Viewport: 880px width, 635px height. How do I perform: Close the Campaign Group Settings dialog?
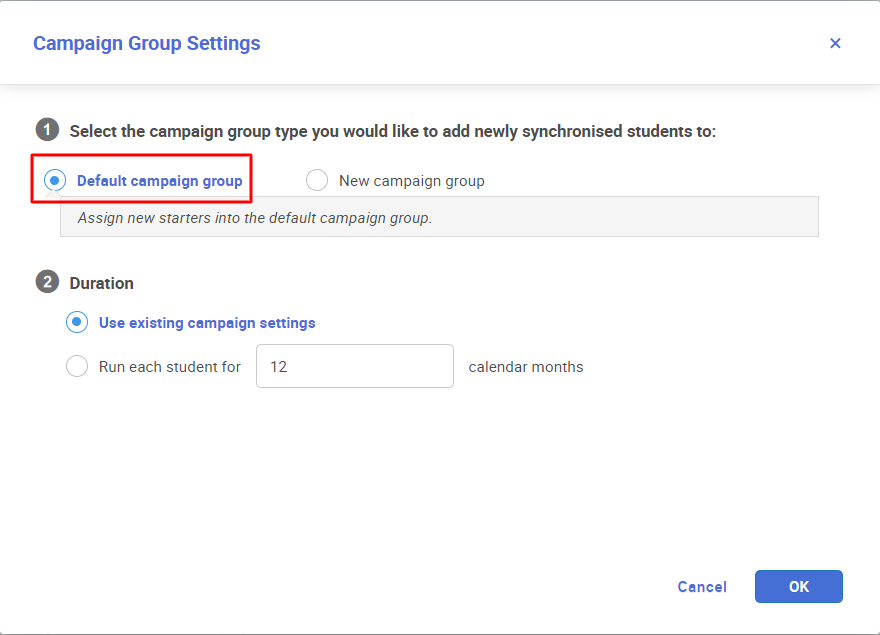point(835,43)
